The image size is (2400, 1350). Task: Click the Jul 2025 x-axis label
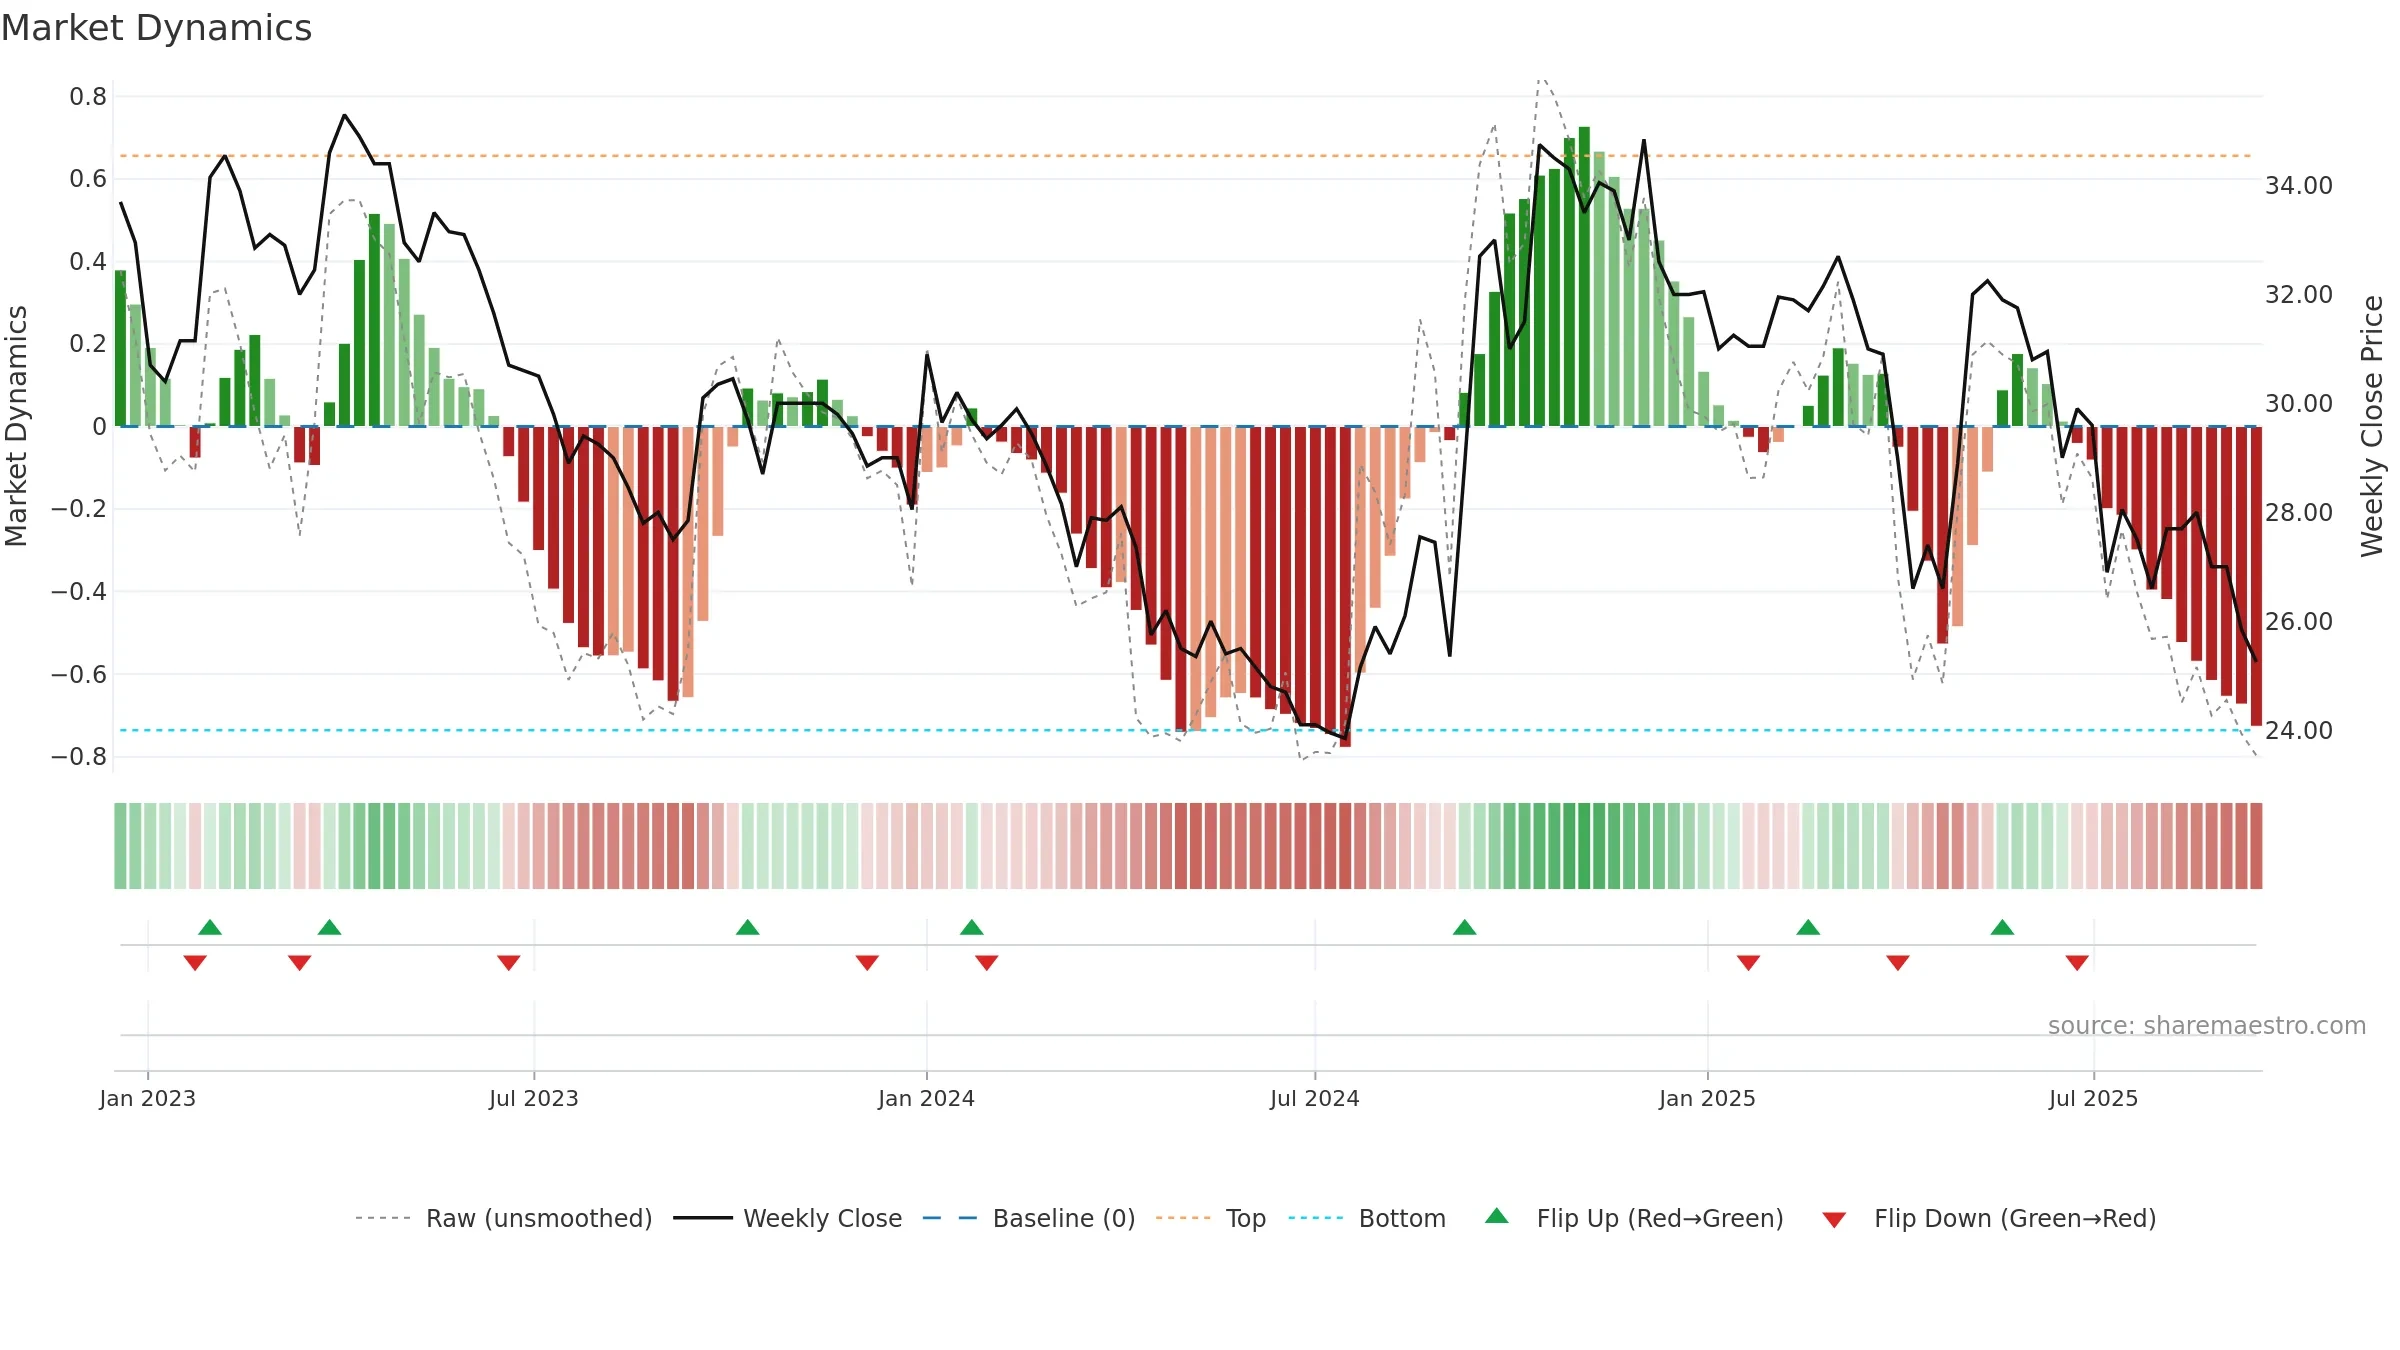2094,1098
